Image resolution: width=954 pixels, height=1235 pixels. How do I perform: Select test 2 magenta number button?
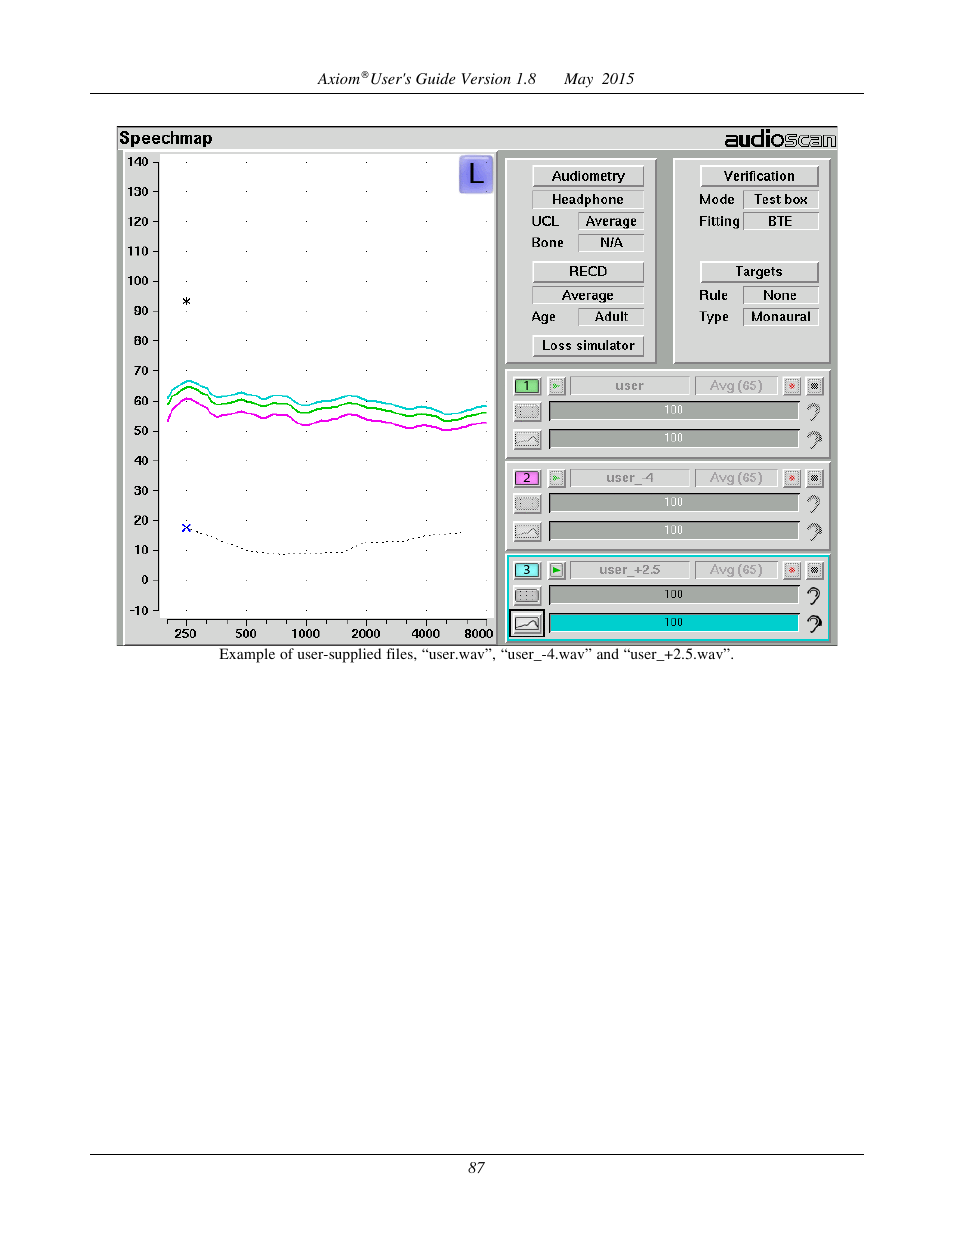pyautogui.click(x=527, y=478)
